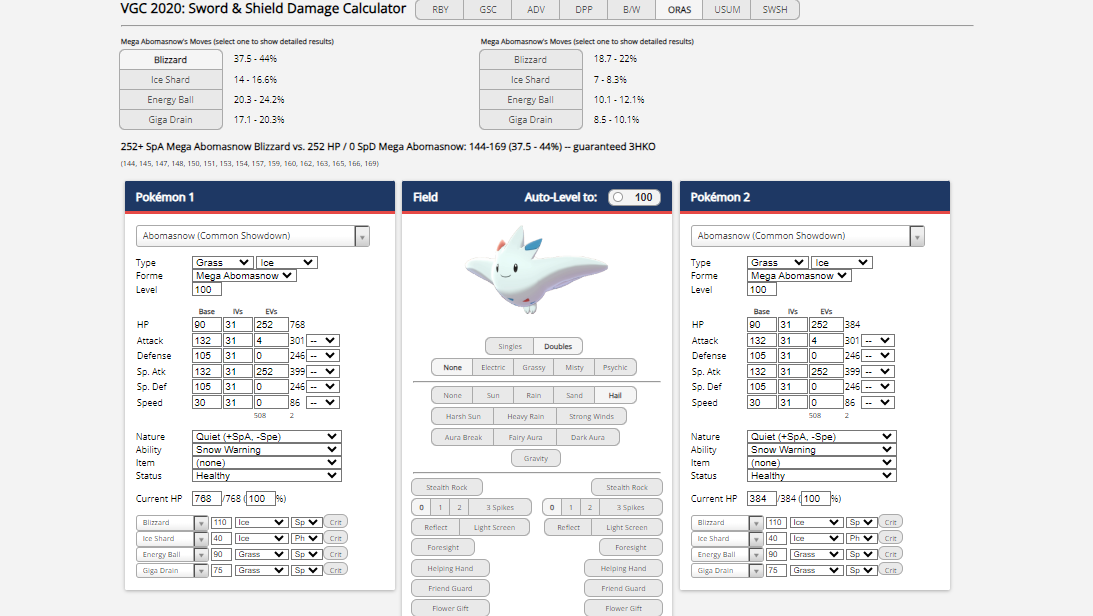The width and height of the screenshot is (1093, 616).
Task: Toggle Helping Hand on Pokémon 2's side
Action: (x=623, y=568)
